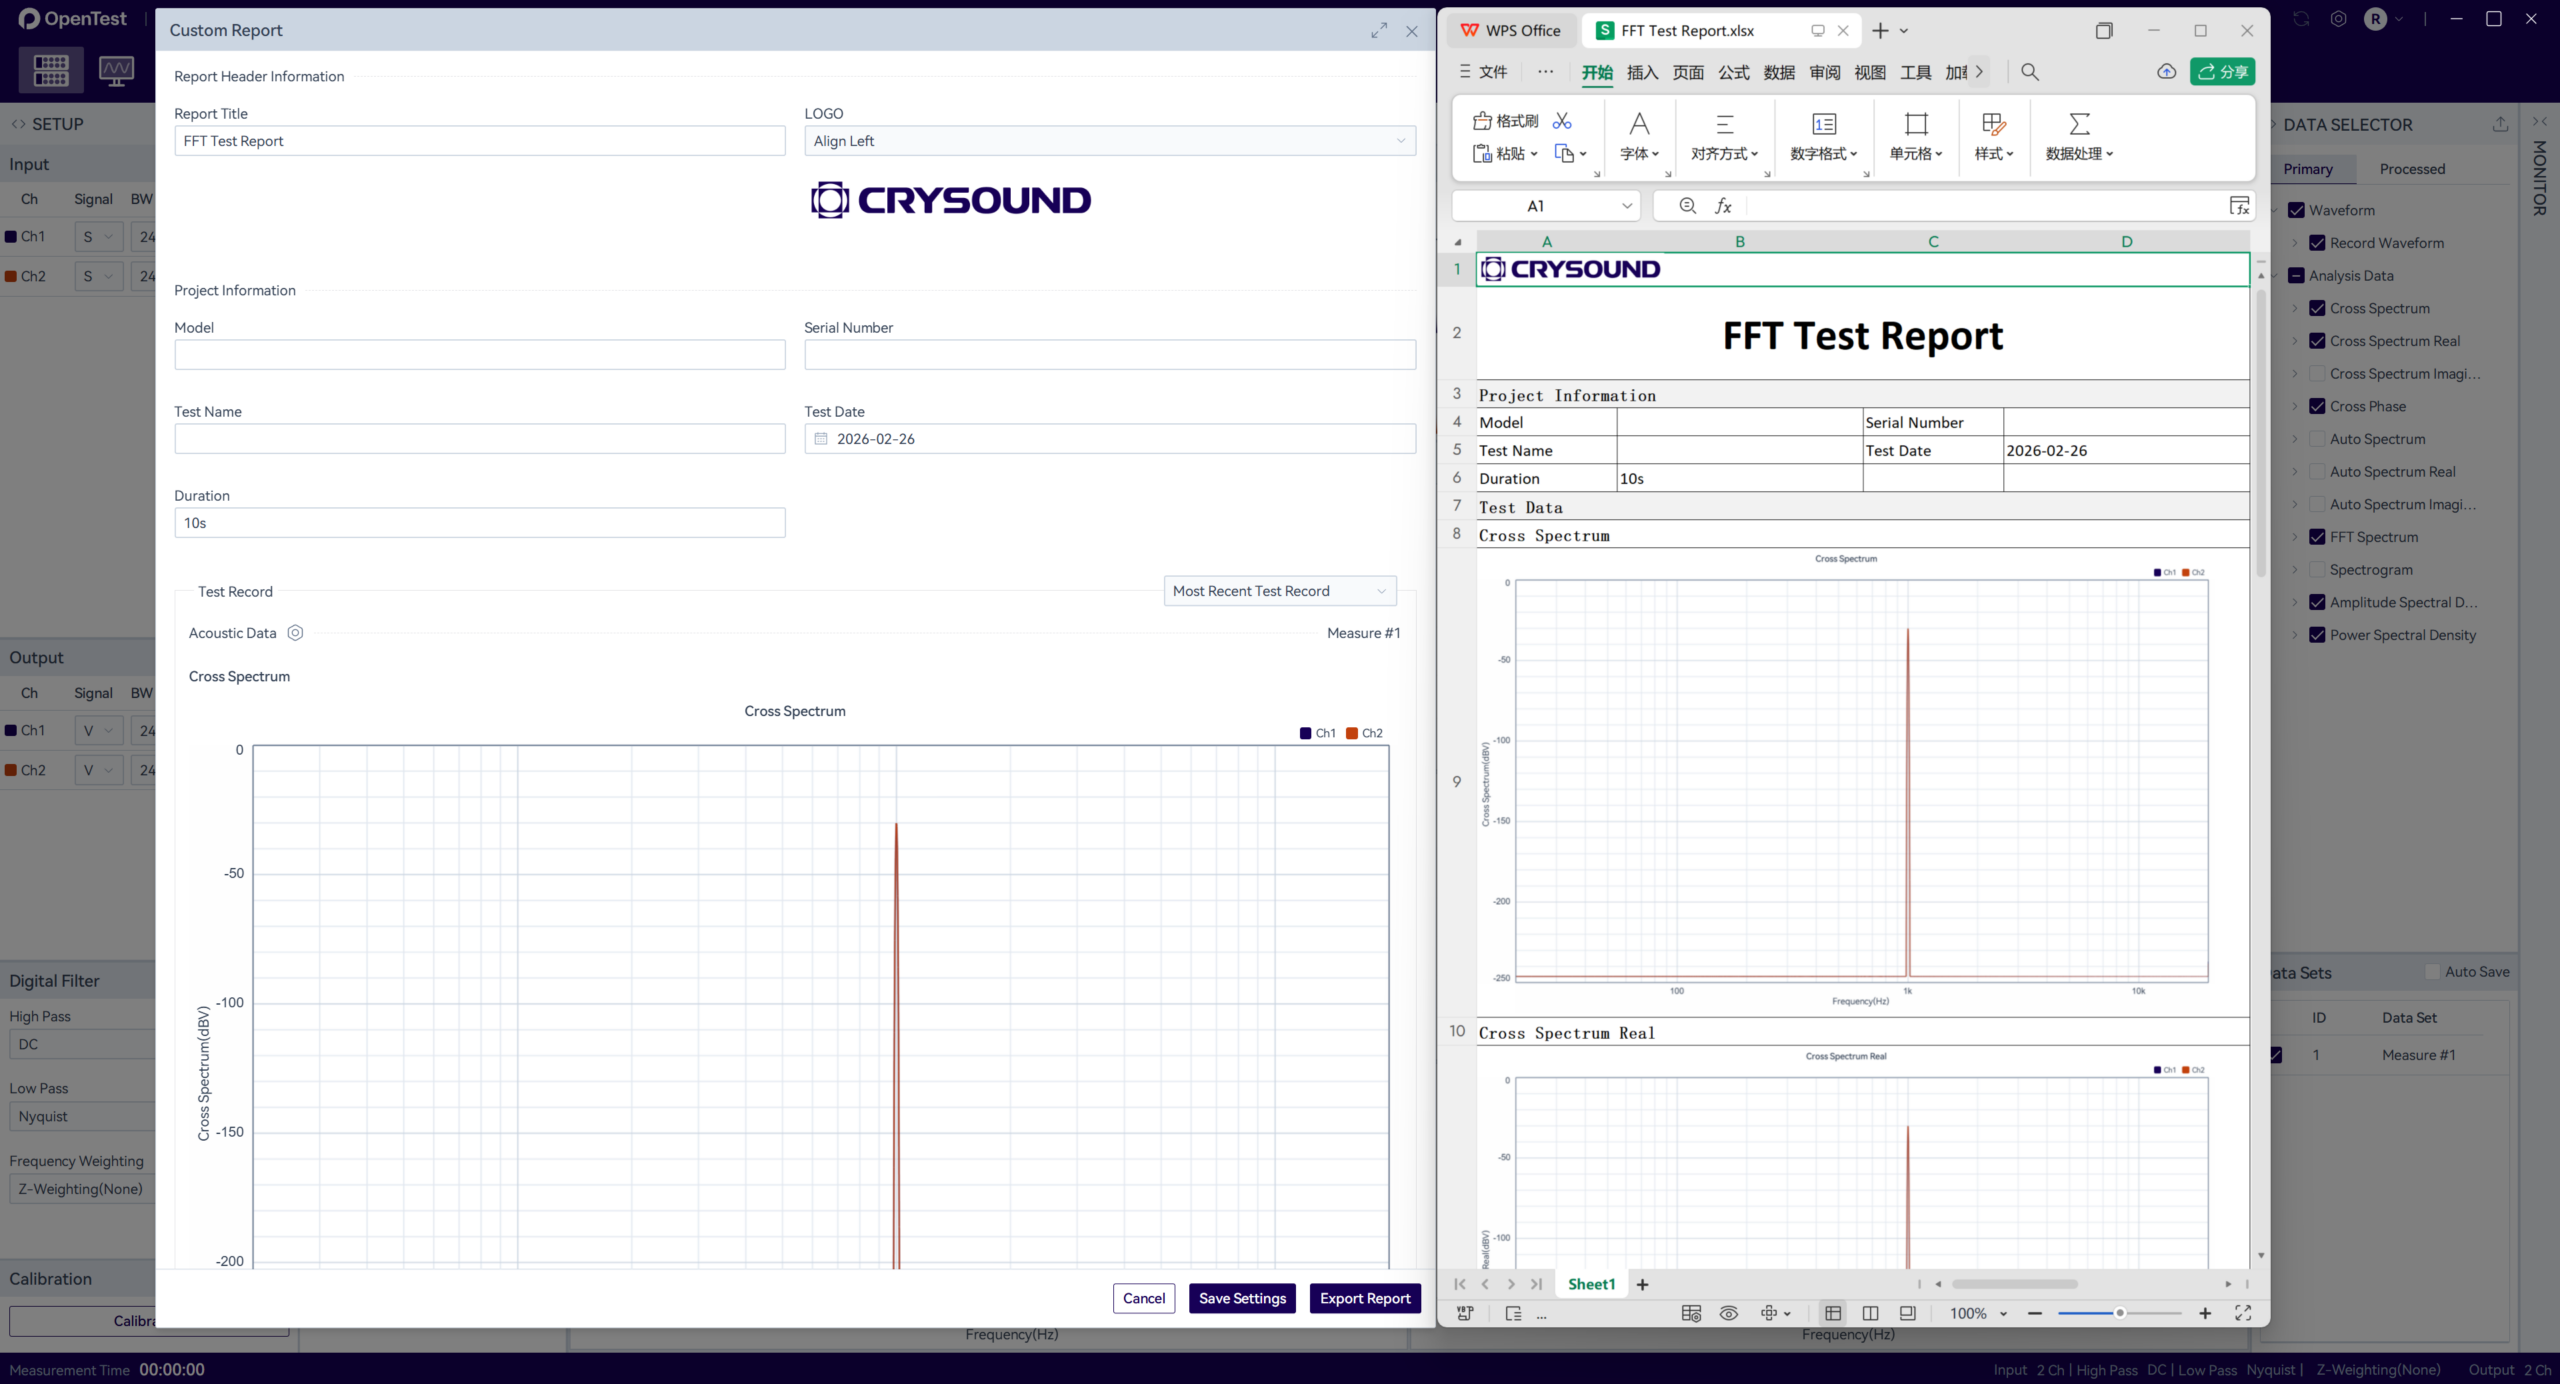Click the Export Report button
Screen dimensions: 2560x1384
(1364, 1298)
